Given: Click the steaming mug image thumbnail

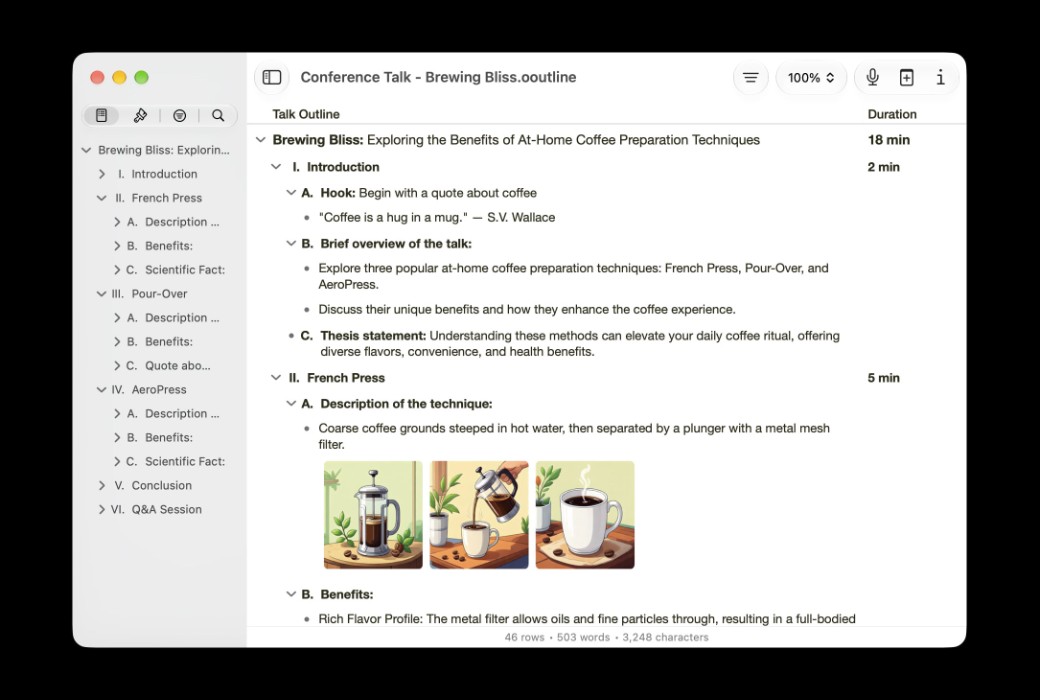Looking at the screenshot, I should 585,515.
